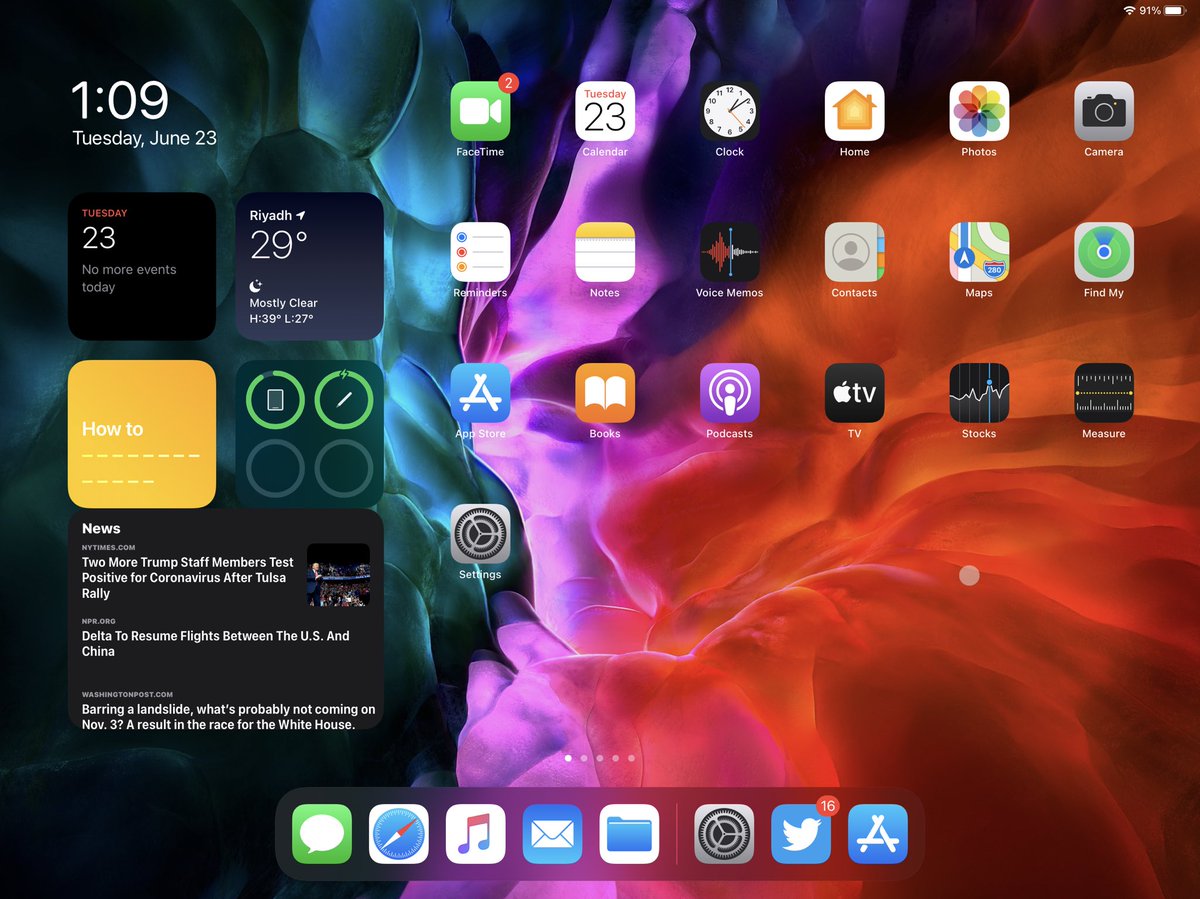Tap the 1:09 clock display
The width and height of the screenshot is (1200, 899).
(x=120, y=101)
